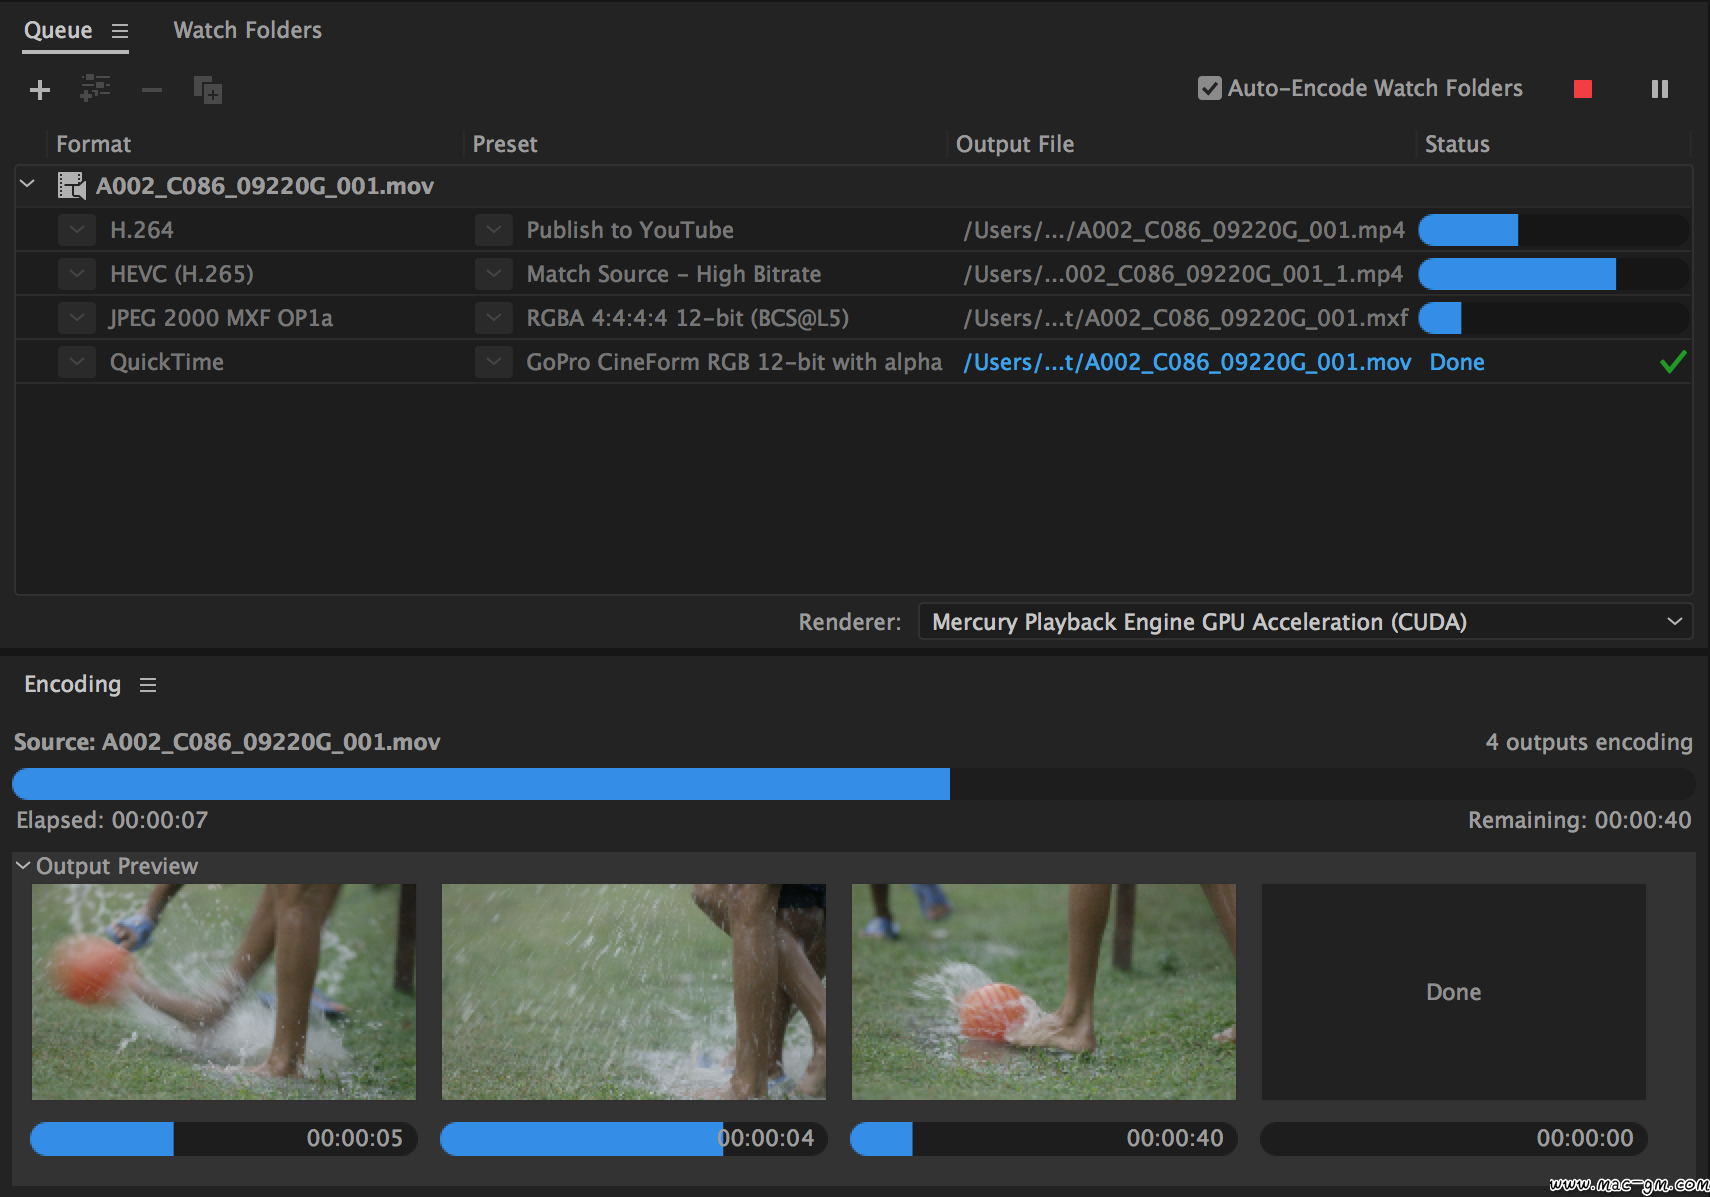Click the 002_C086_09220G_001_1.mp4 output path

coord(1183,274)
